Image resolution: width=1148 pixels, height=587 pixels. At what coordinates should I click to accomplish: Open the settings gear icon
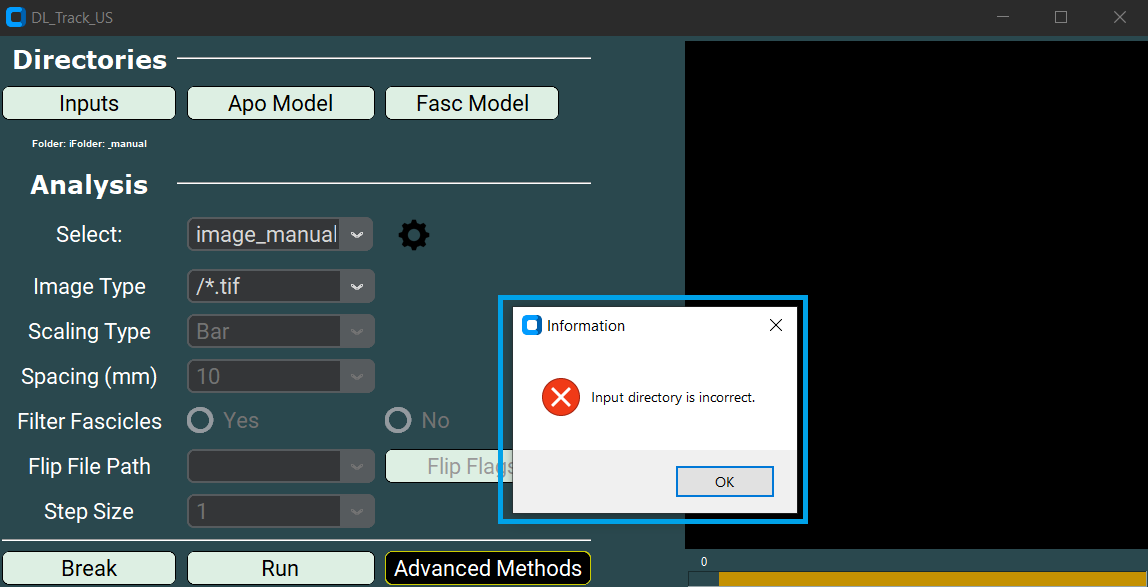(414, 235)
